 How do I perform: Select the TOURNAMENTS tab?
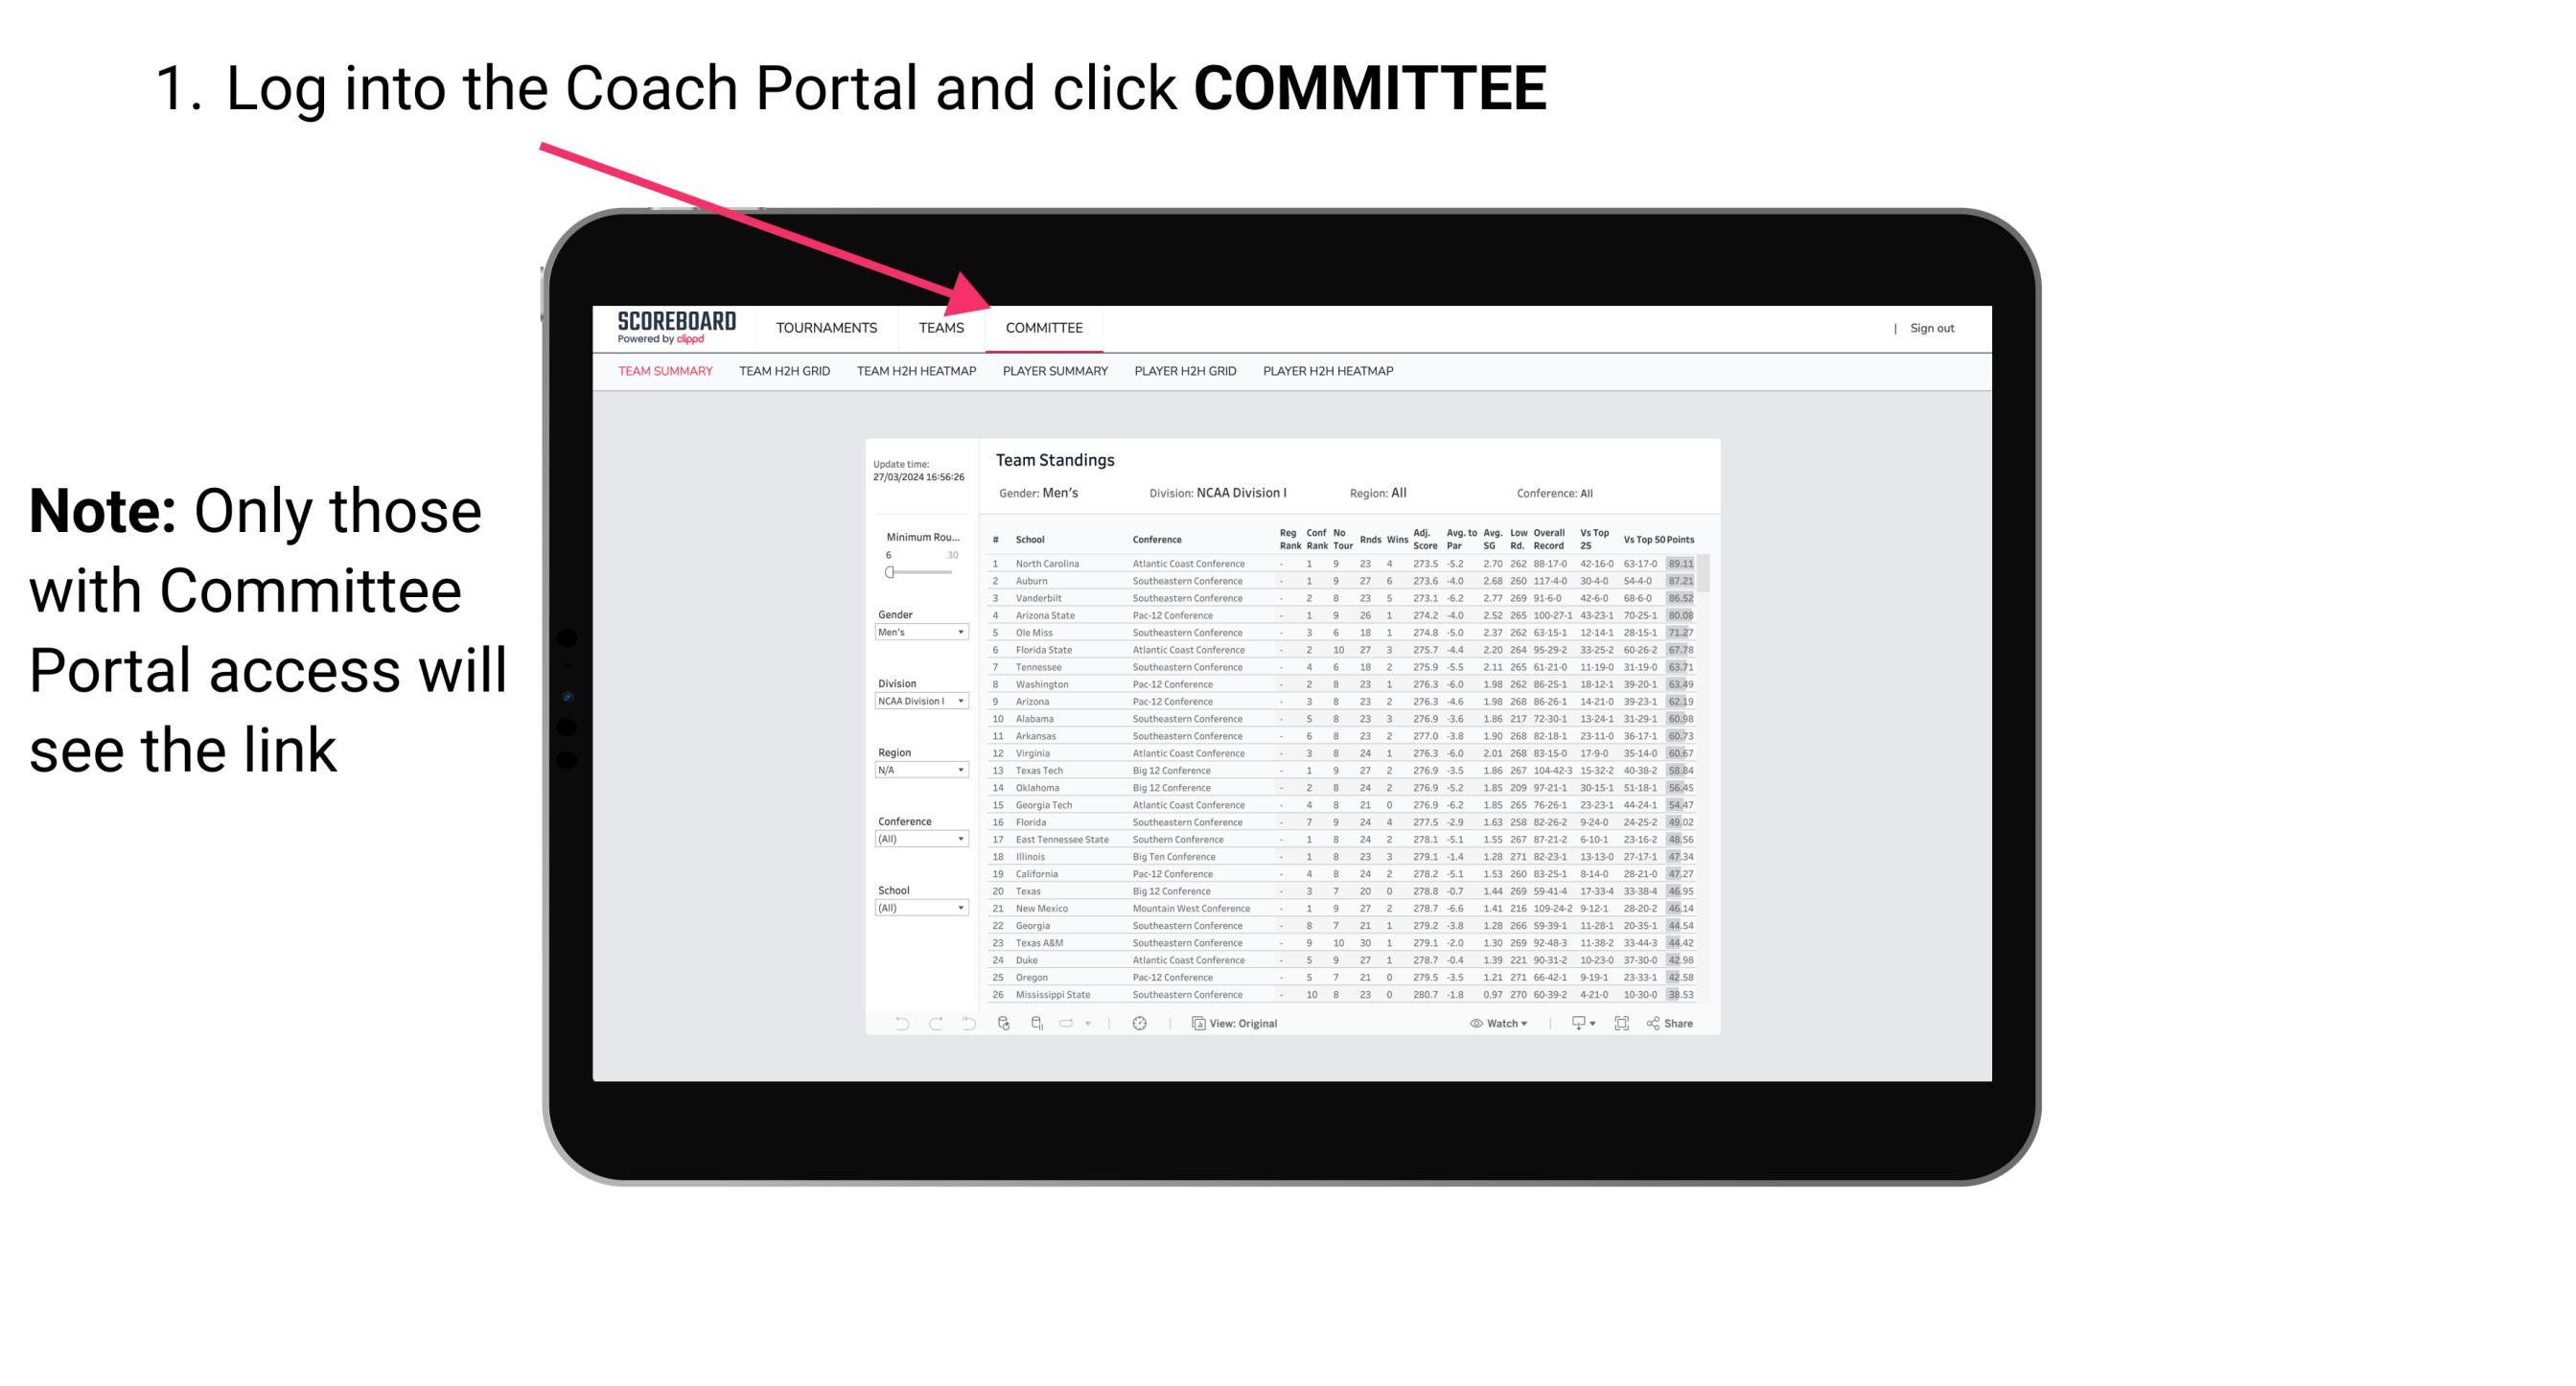click(x=828, y=330)
